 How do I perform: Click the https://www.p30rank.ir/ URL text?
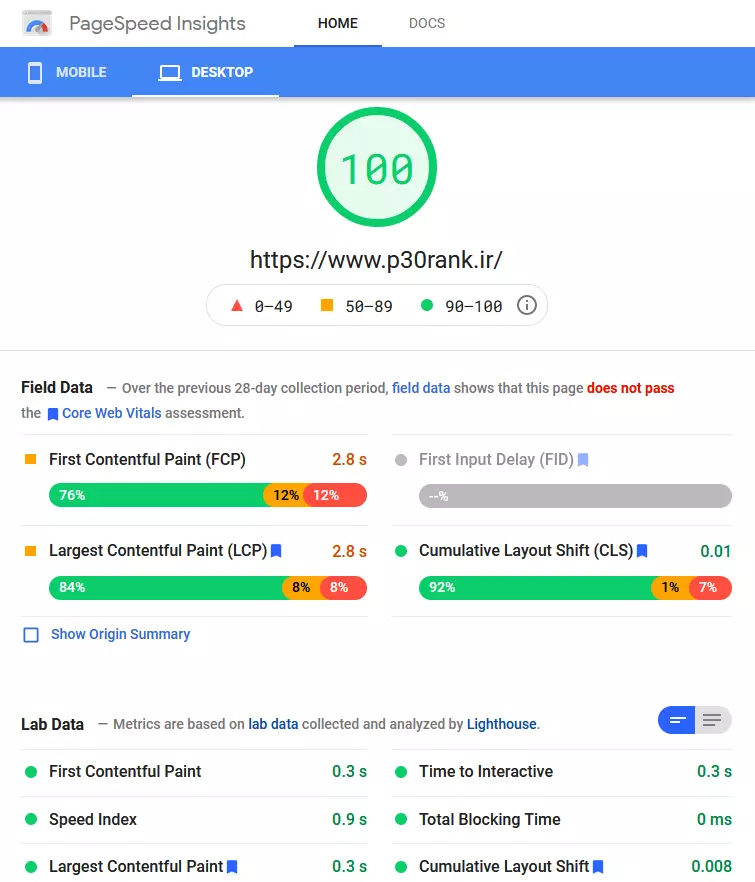pyautogui.click(x=376, y=260)
